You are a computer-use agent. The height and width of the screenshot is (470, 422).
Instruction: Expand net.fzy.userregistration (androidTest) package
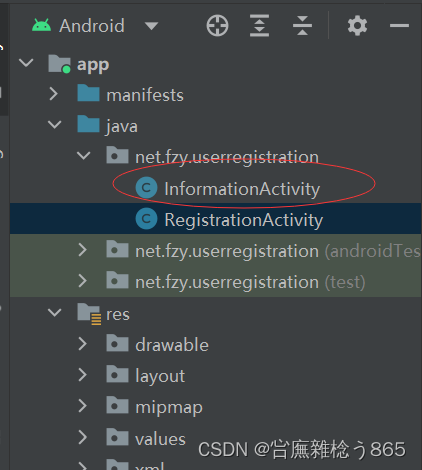tap(82, 250)
